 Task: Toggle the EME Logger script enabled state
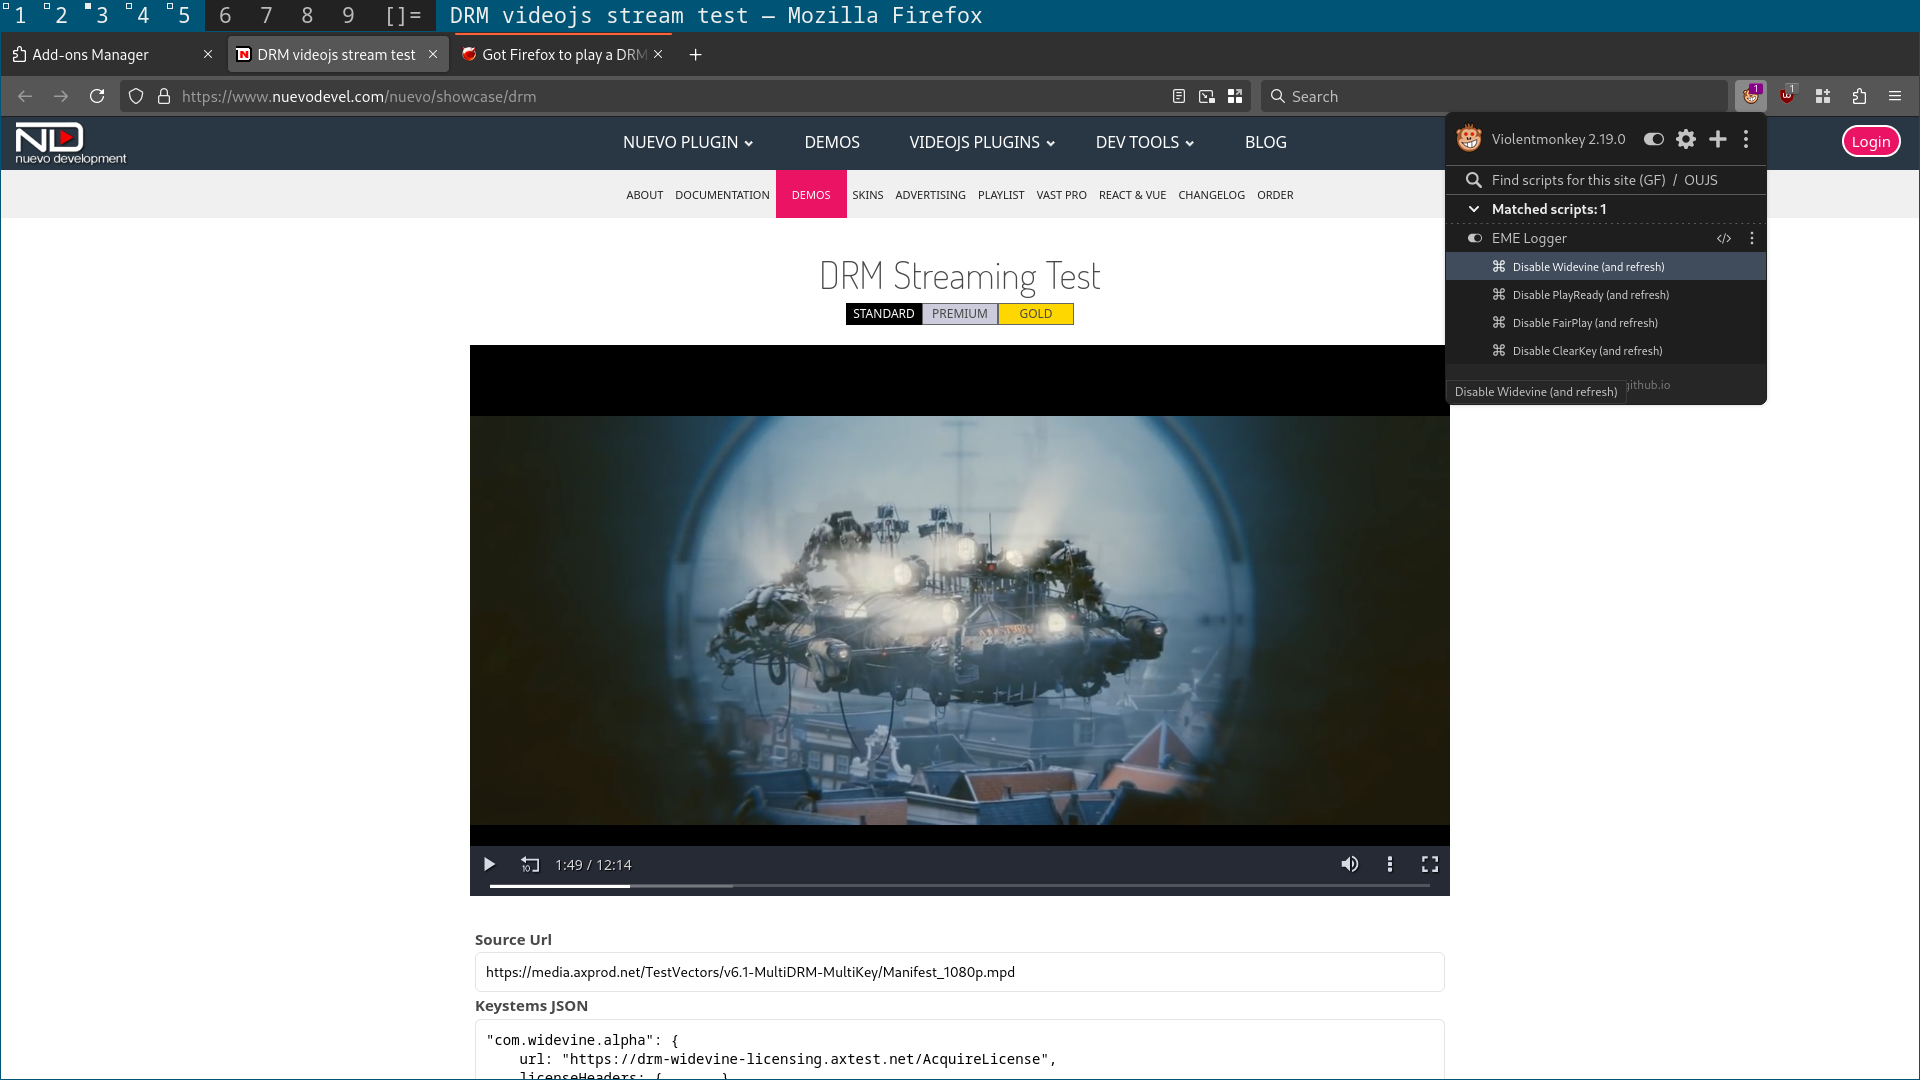point(1473,238)
